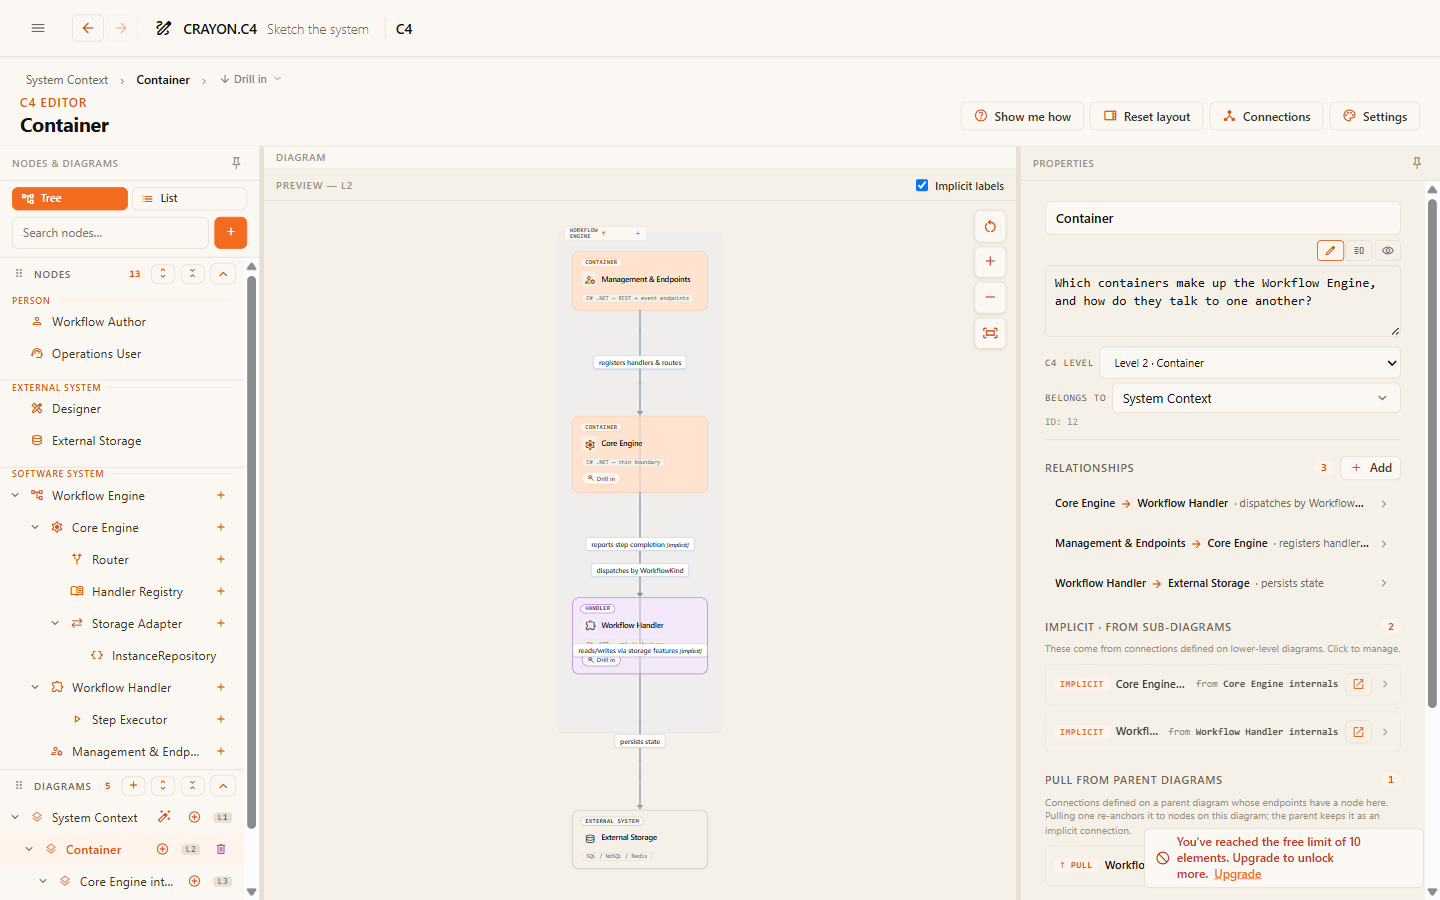Select InstanceRepository tree node
The height and width of the screenshot is (900, 1440).
pos(164,655)
